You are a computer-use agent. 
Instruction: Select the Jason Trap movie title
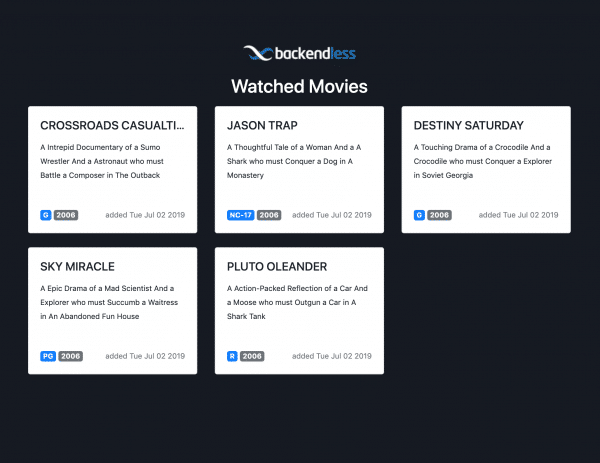pos(260,126)
